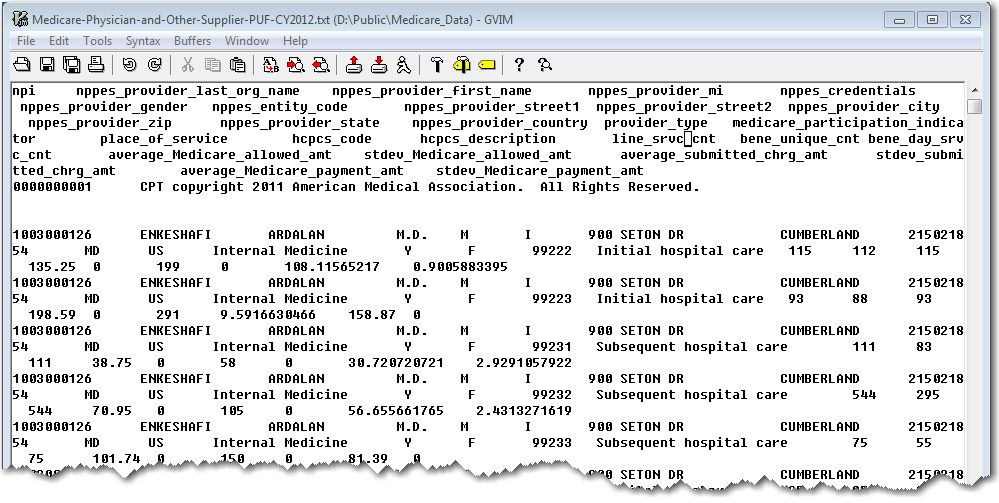Open the Find and Replace icon
This screenshot has width=999, height=503.
pyautogui.click(x=271, y=65)
